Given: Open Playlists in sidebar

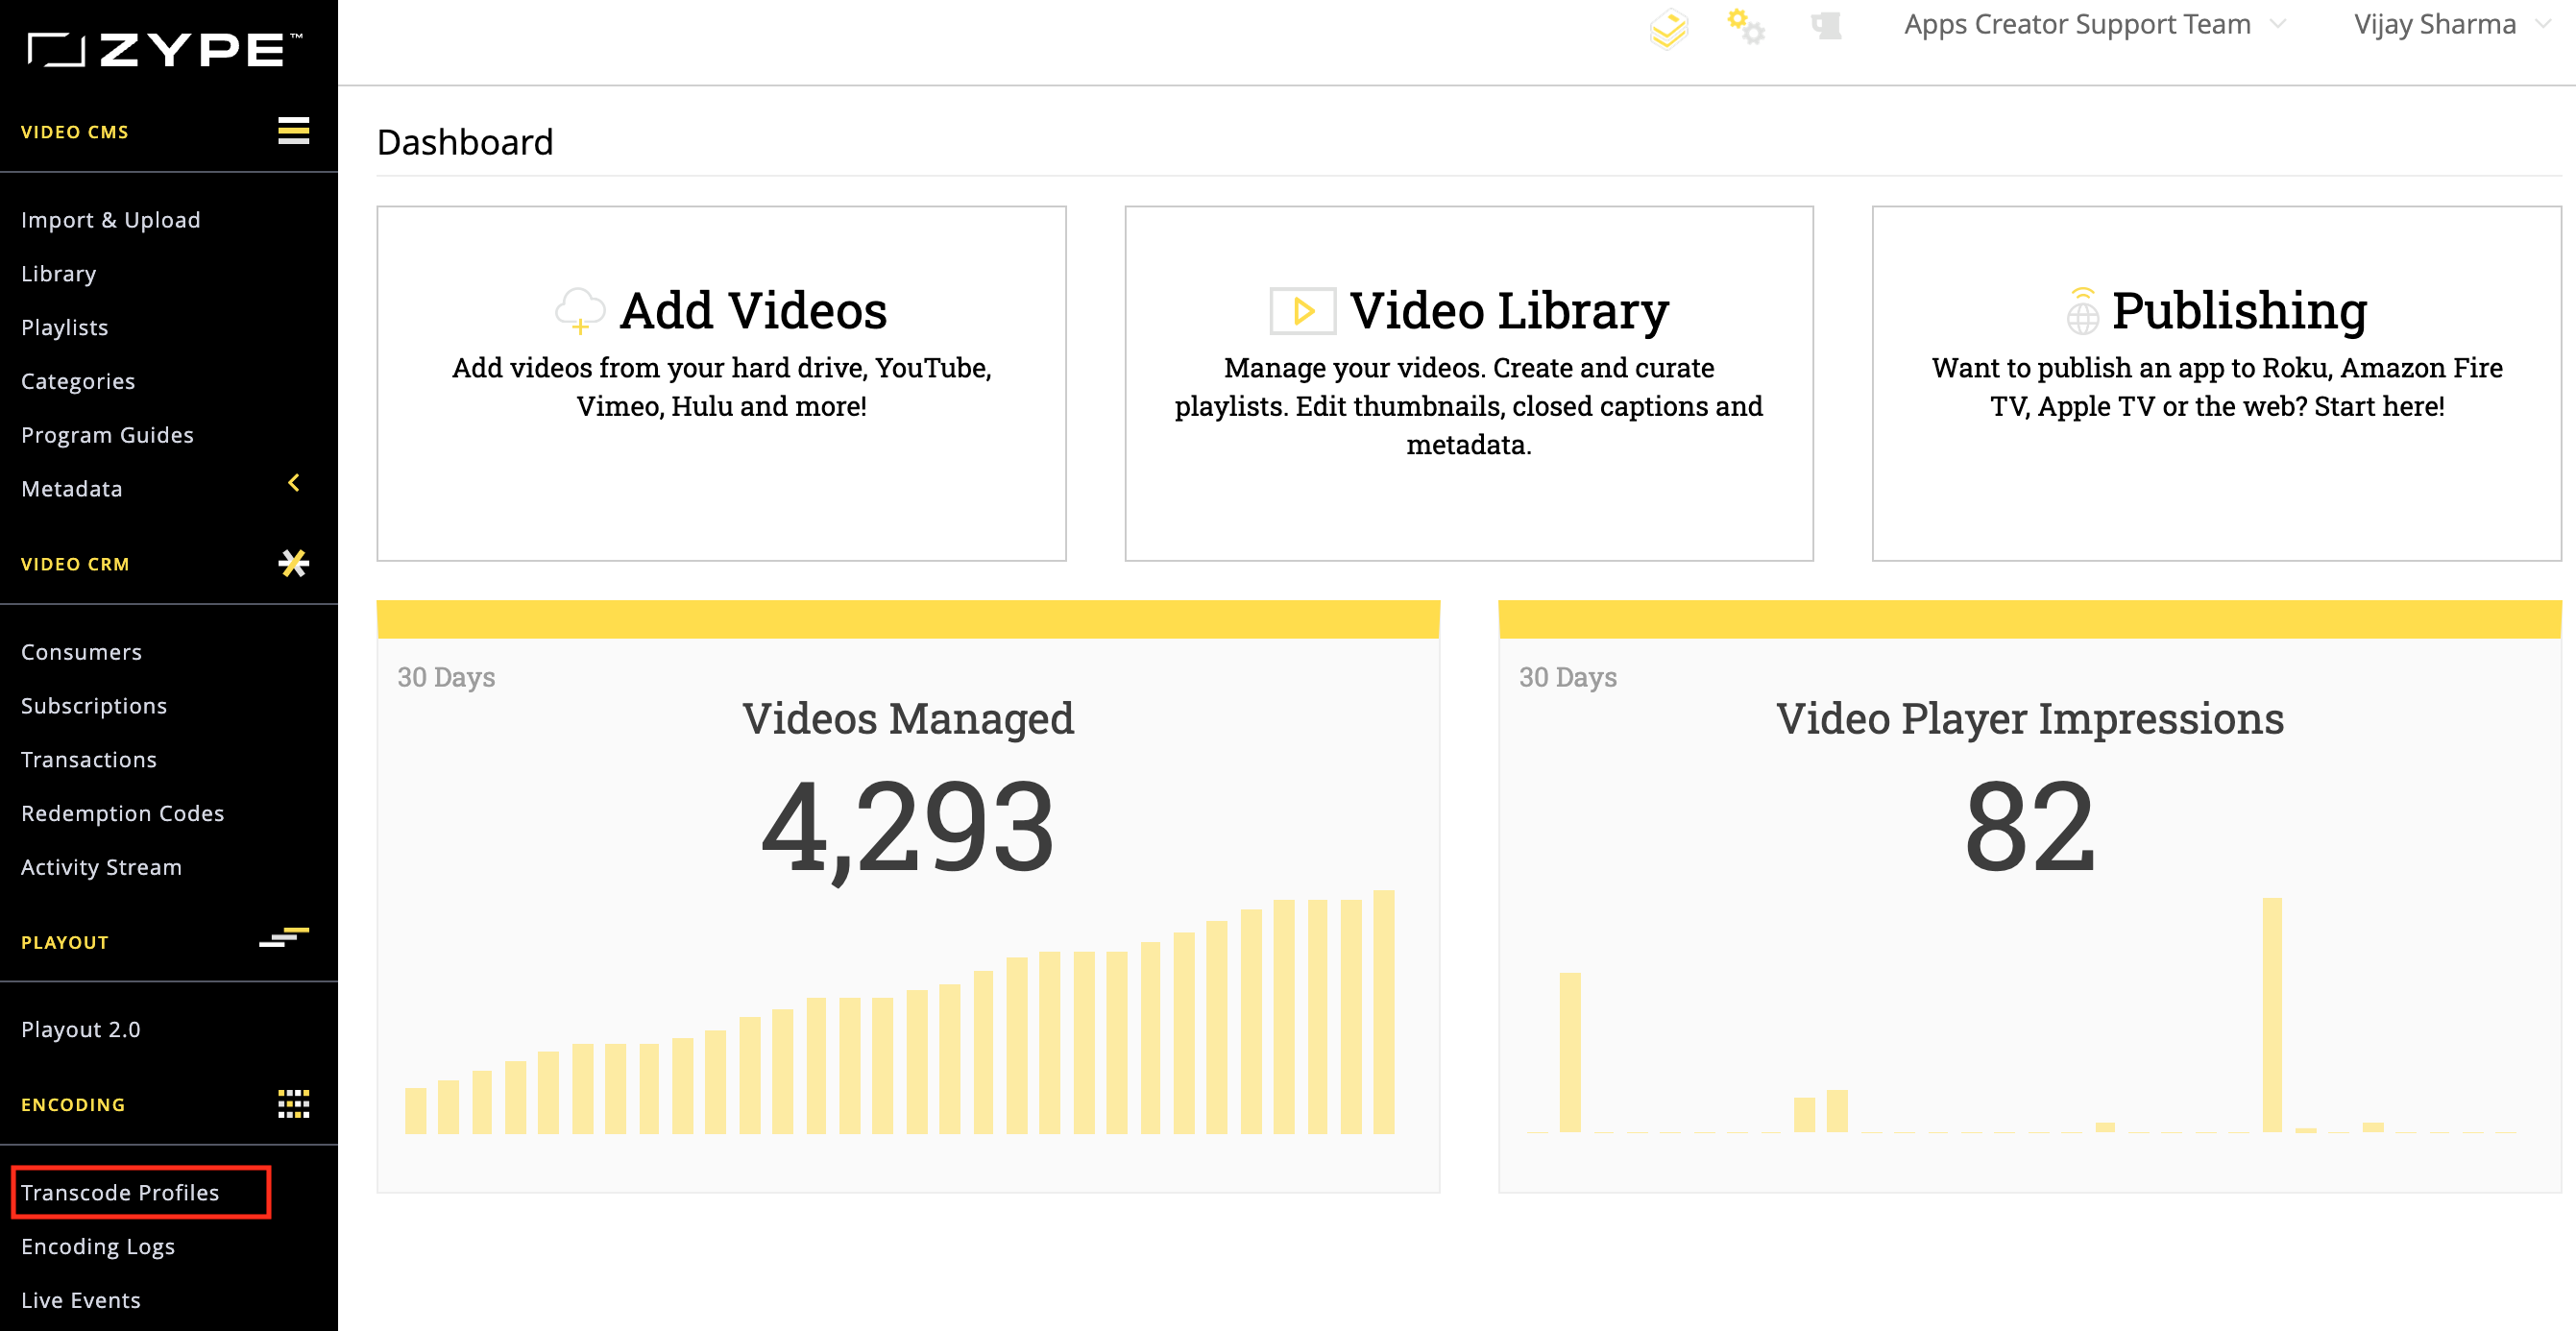Looking at the screenshot, I should [65, 328].
